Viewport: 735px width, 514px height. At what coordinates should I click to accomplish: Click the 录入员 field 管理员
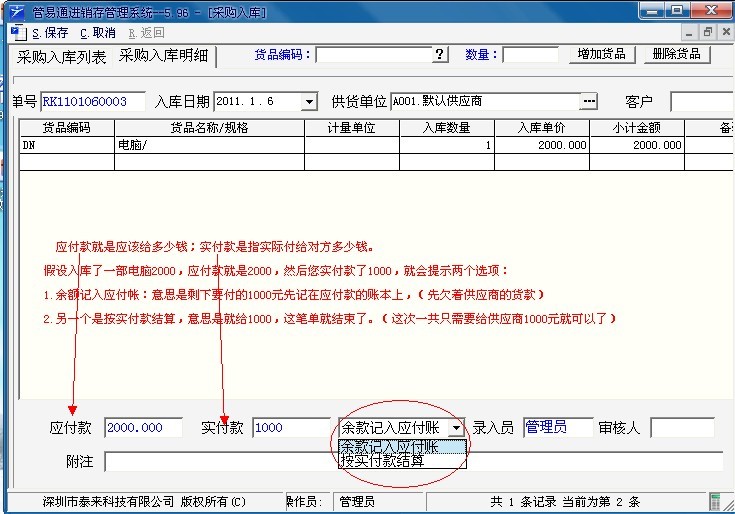point(558,427)
